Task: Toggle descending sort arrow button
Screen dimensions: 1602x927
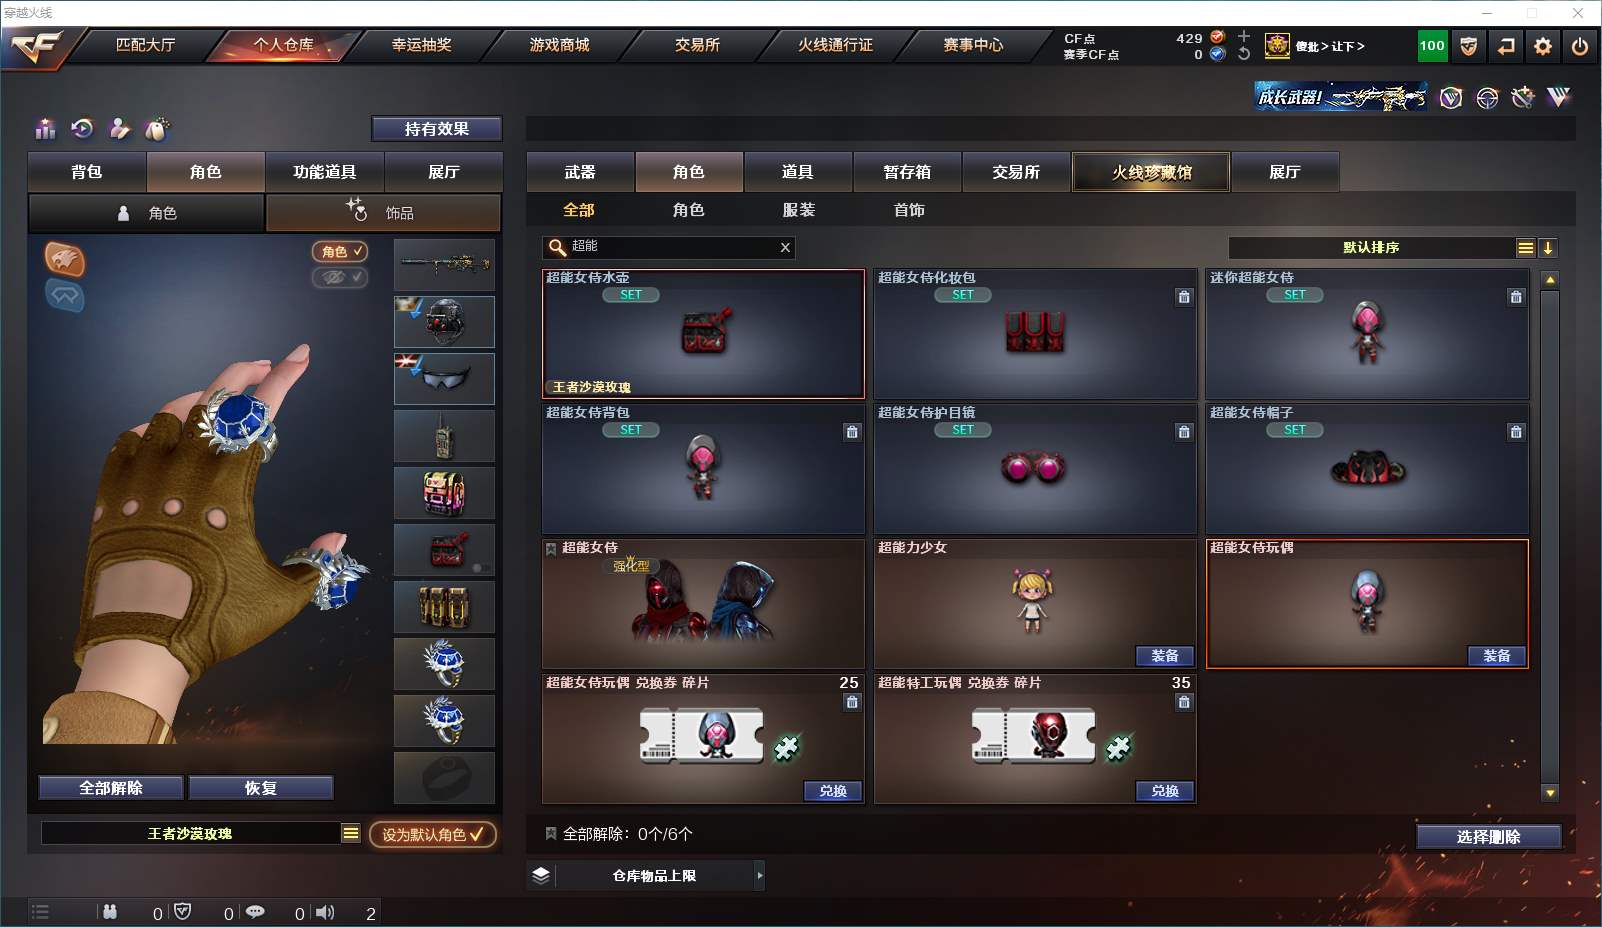Action: point(1548,248)
